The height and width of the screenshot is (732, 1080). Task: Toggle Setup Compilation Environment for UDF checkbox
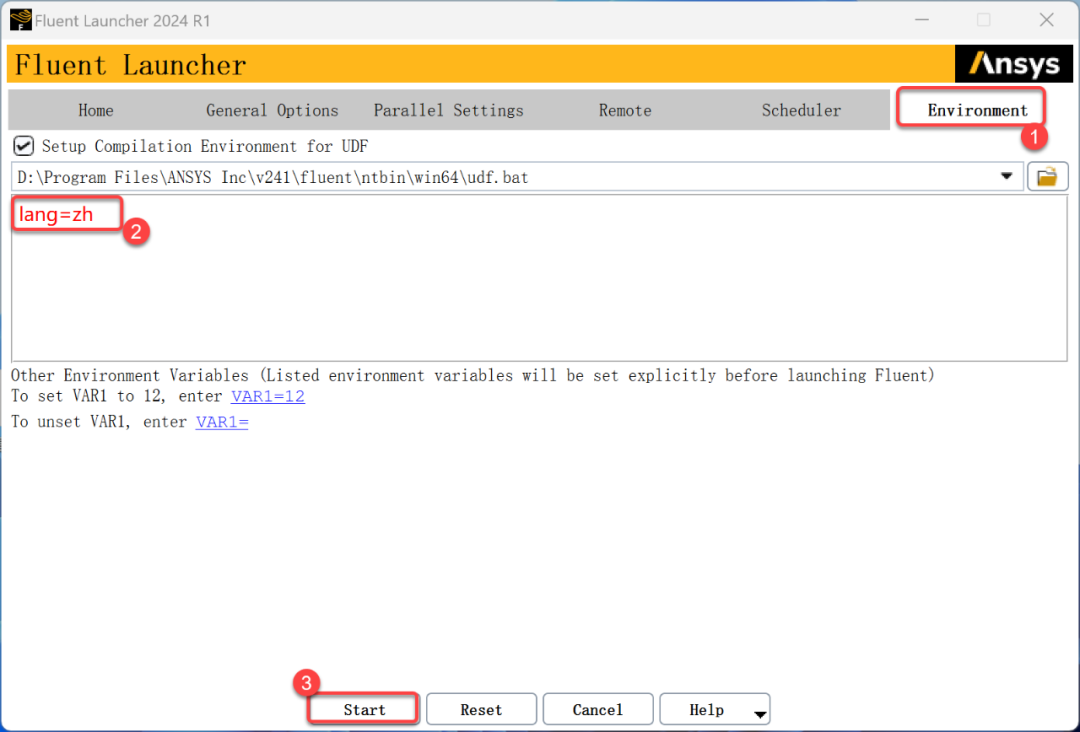tap(23, 146)
